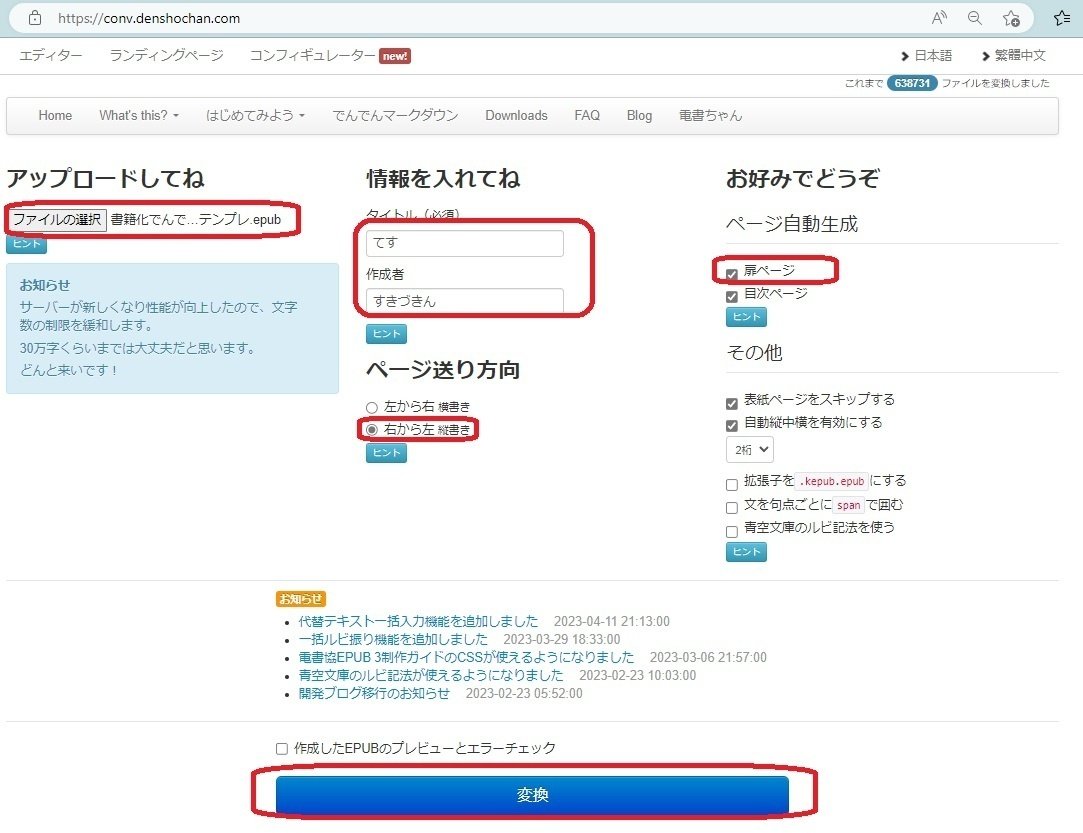Viewport: 1083px width, 833px height.
Task: Click inside the タイトル title input field
Action: [x=464, y=242]
